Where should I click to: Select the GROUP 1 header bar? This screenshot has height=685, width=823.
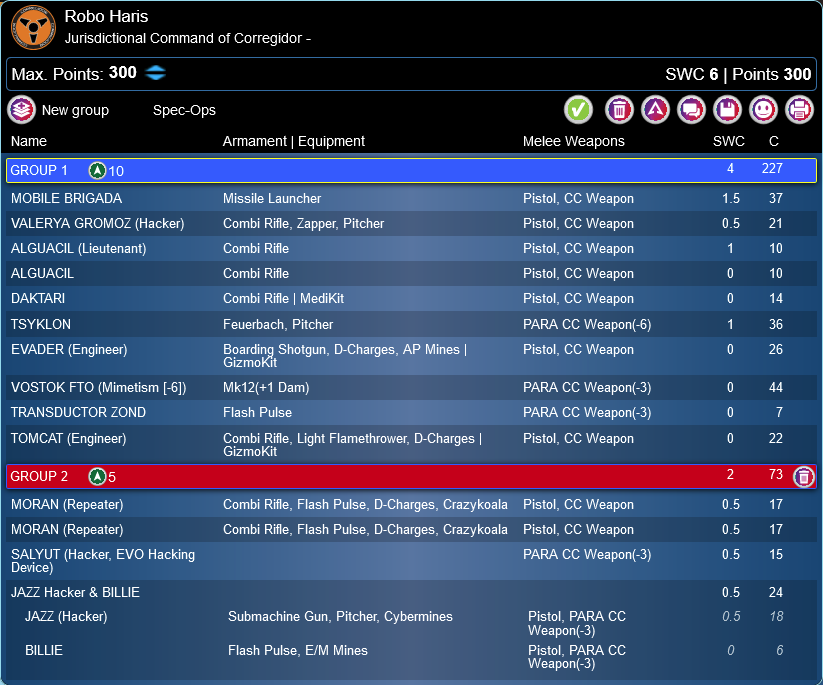point(412,171)
